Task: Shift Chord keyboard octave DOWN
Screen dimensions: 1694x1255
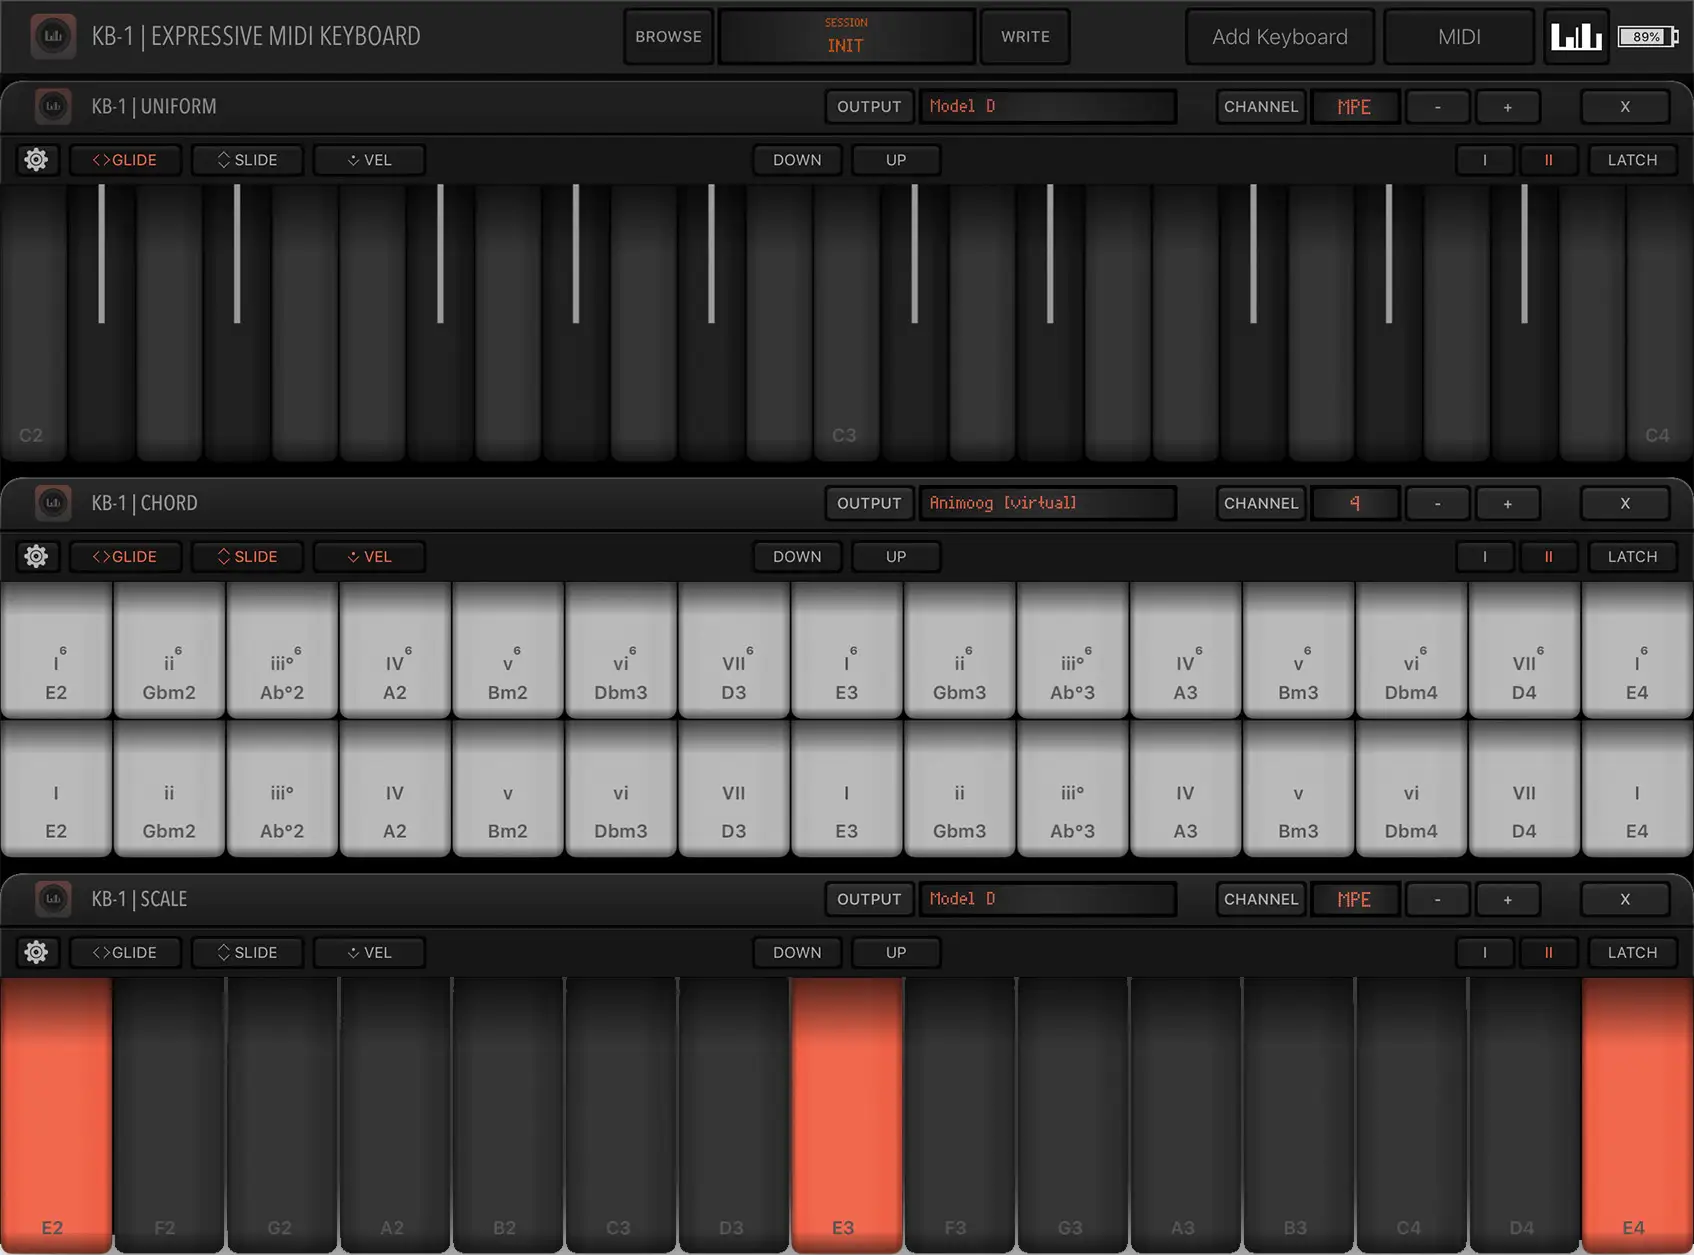Action: (797, 557)
